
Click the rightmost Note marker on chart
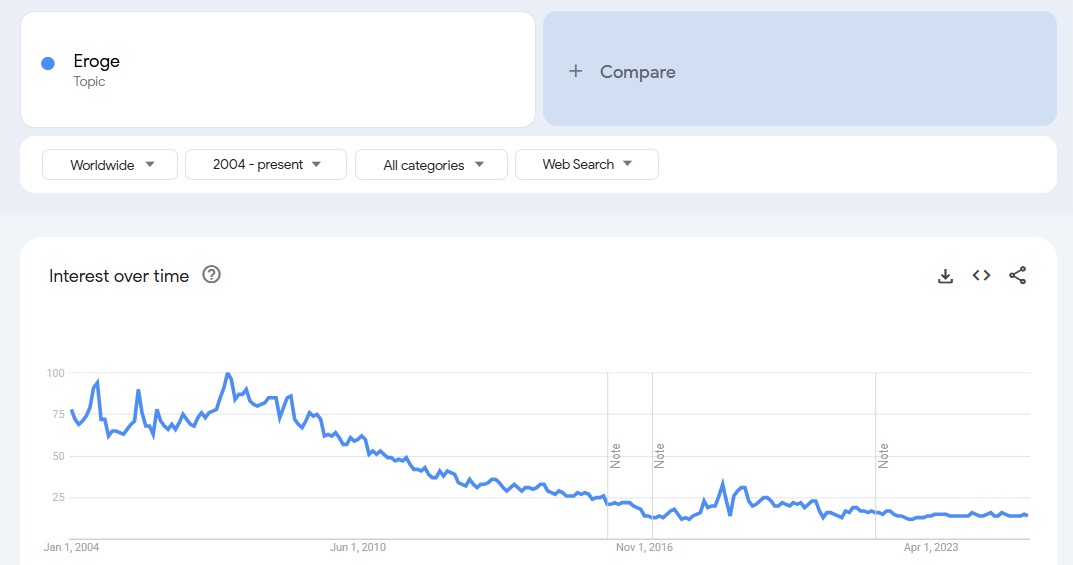point(884,456)
